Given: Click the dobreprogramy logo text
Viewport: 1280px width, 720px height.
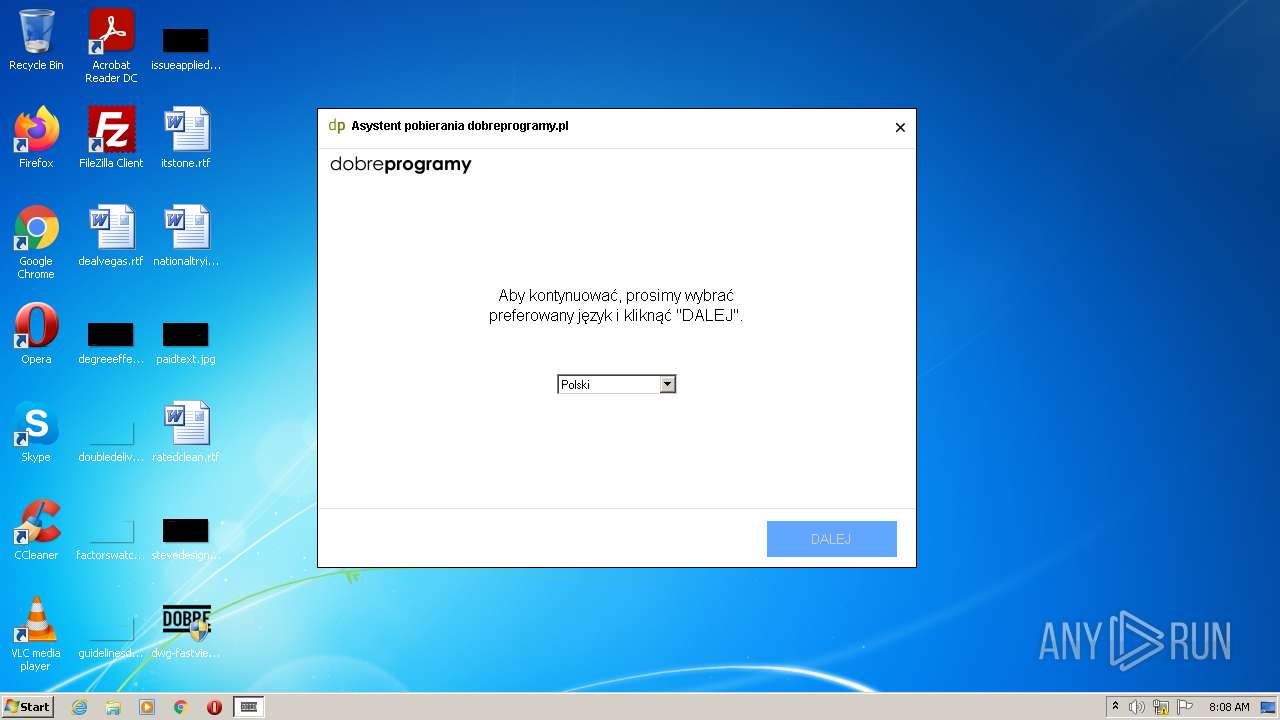Looking at the screenshot, I should pyautogui.click(x=401, y=164).
